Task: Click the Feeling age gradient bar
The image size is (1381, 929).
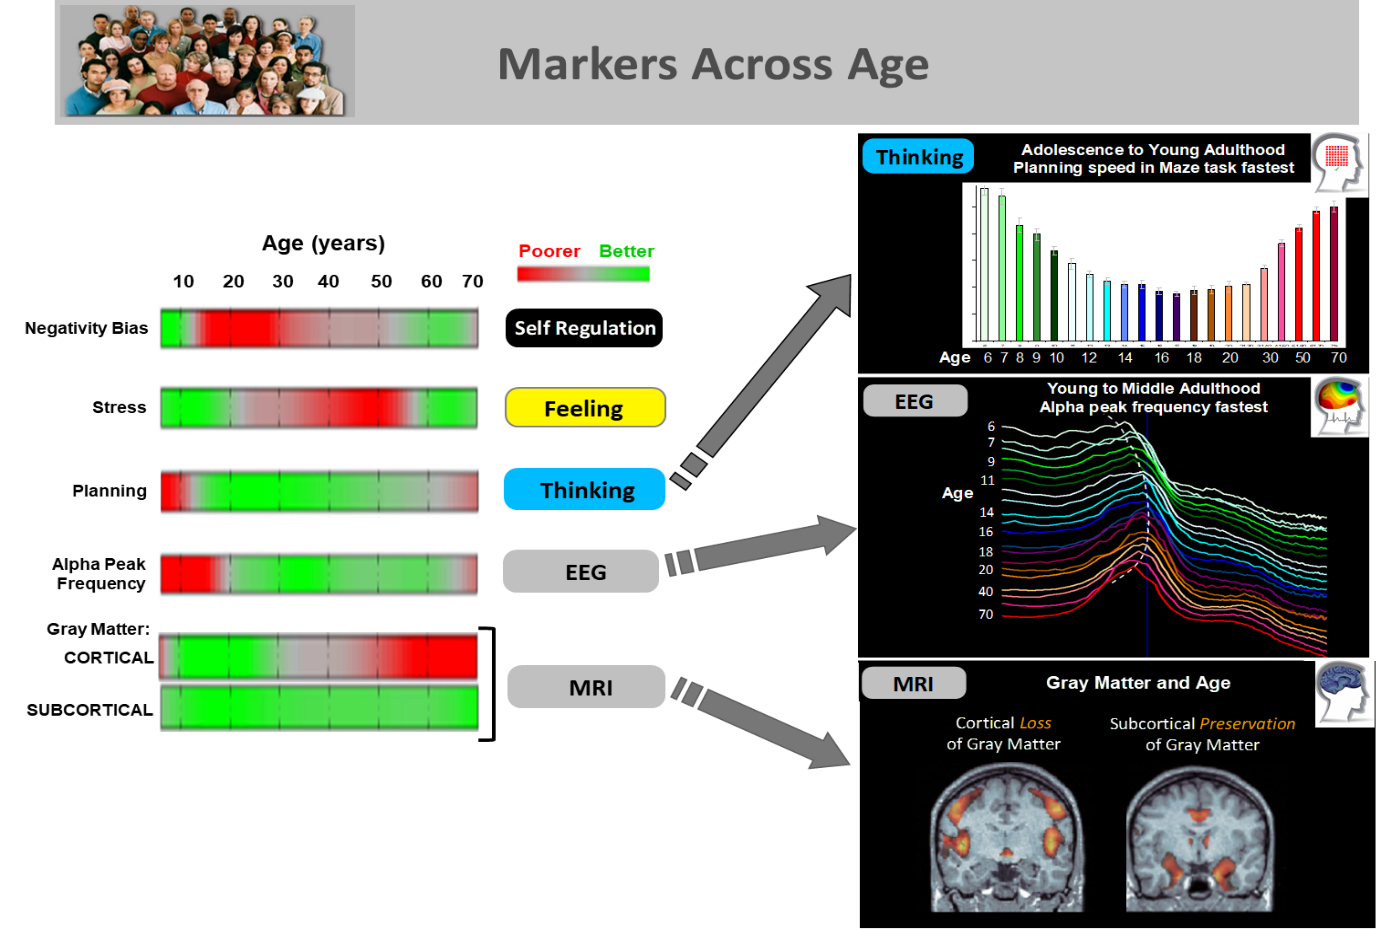Action: [319, 408]
